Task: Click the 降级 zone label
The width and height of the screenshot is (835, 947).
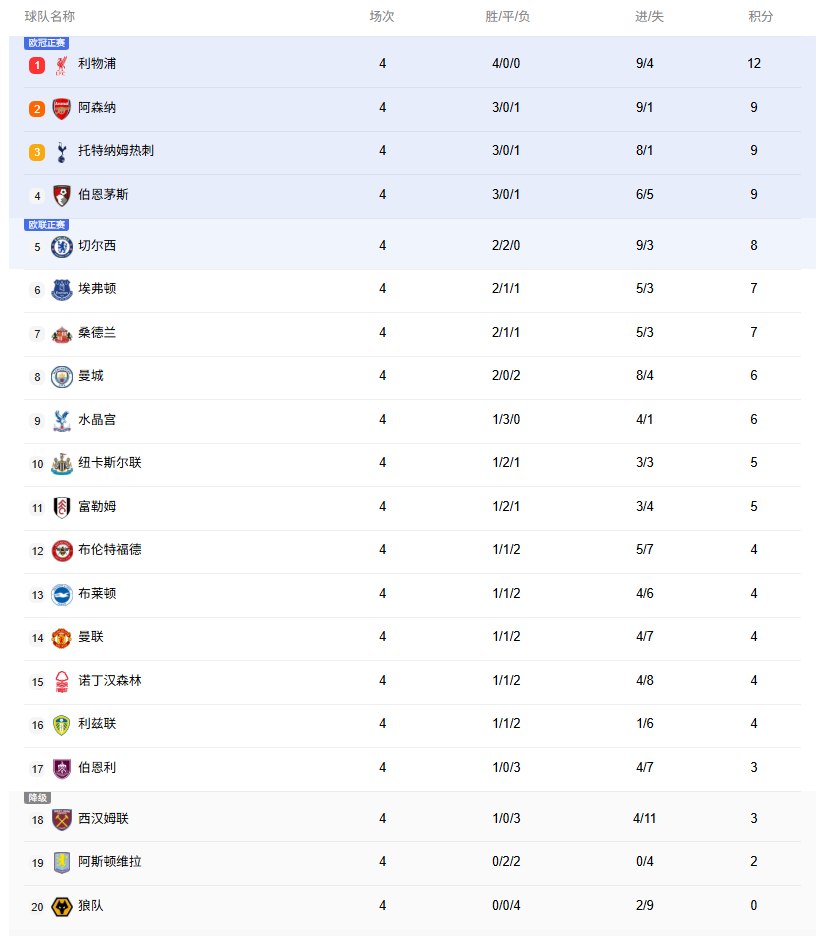Action: click(x=37, y=798)
